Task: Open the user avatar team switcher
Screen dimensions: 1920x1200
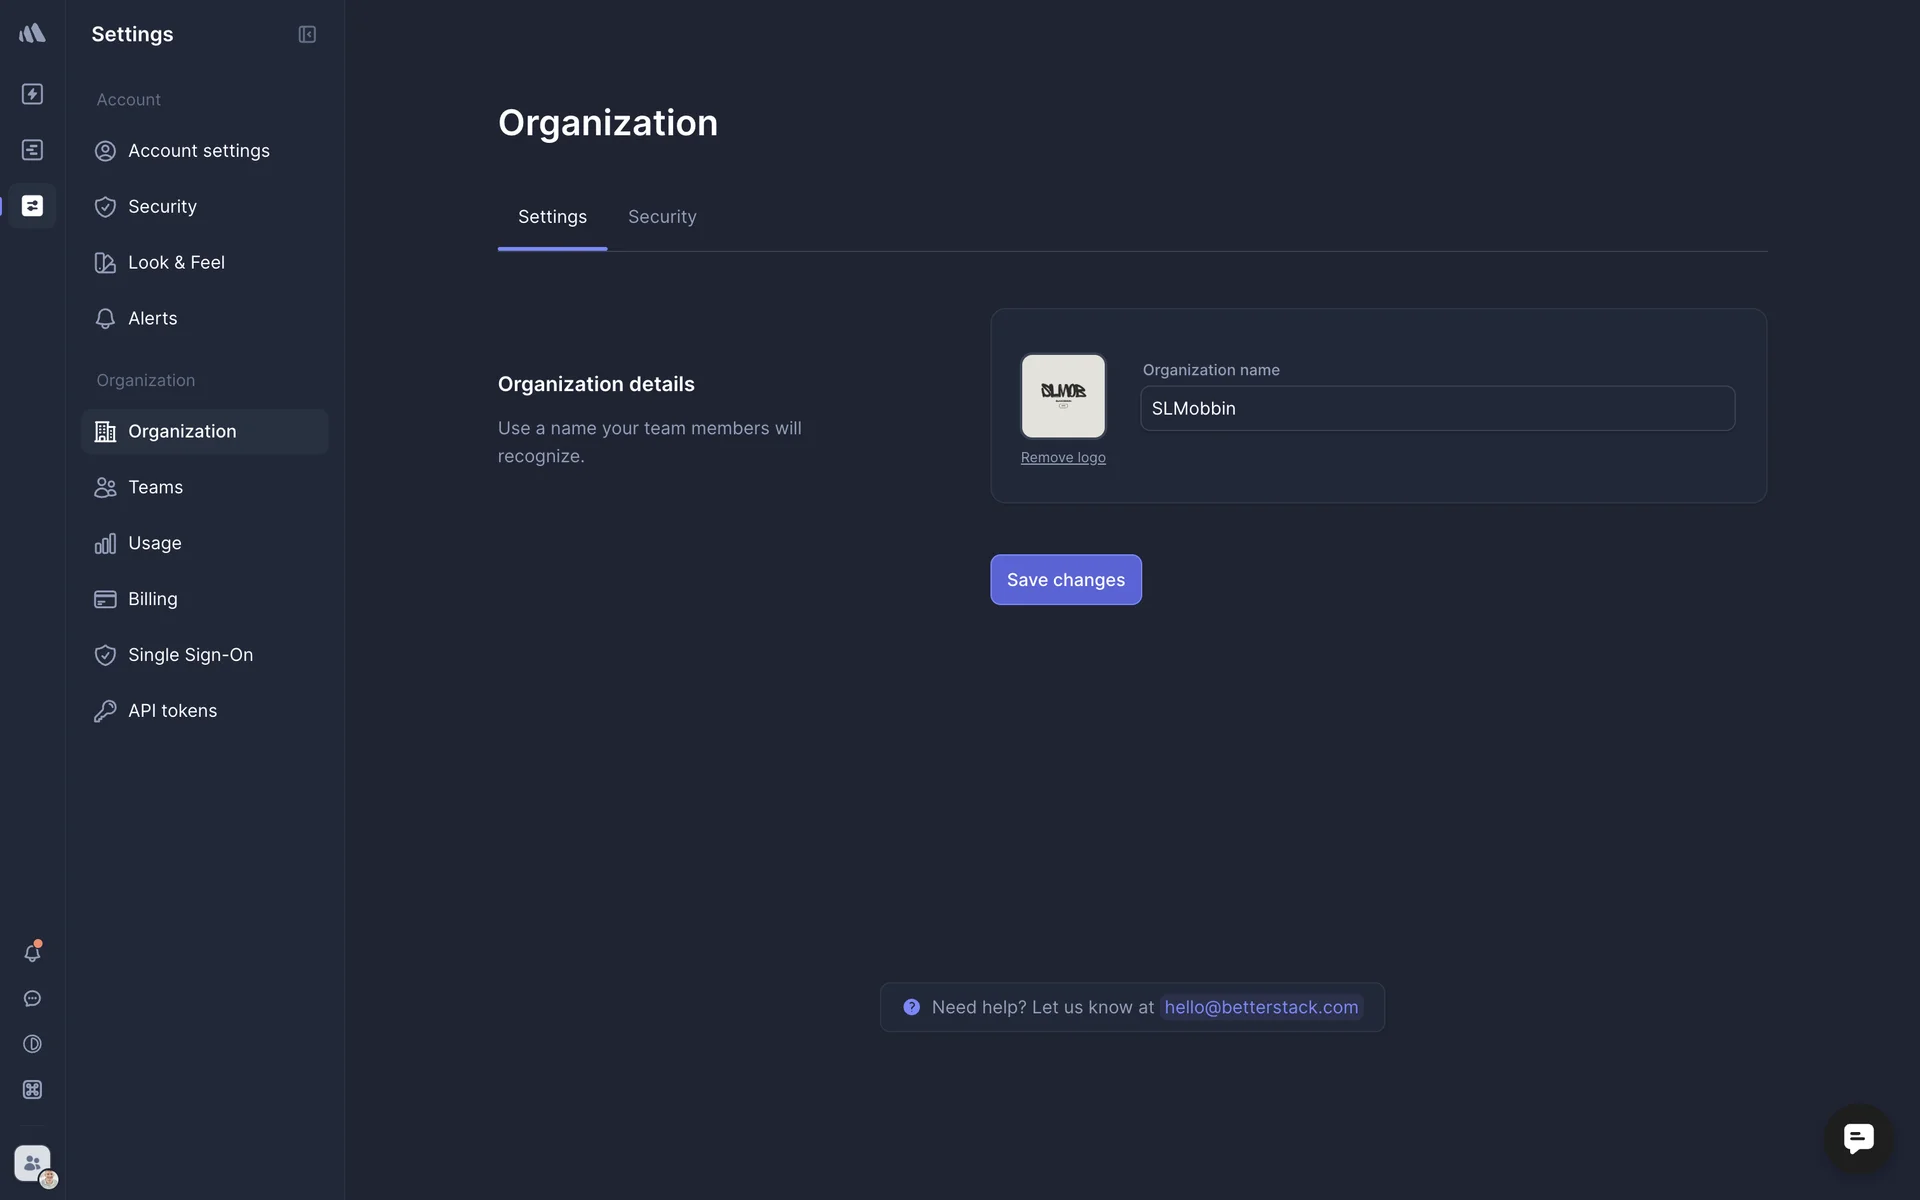Action: (33, 1164)
